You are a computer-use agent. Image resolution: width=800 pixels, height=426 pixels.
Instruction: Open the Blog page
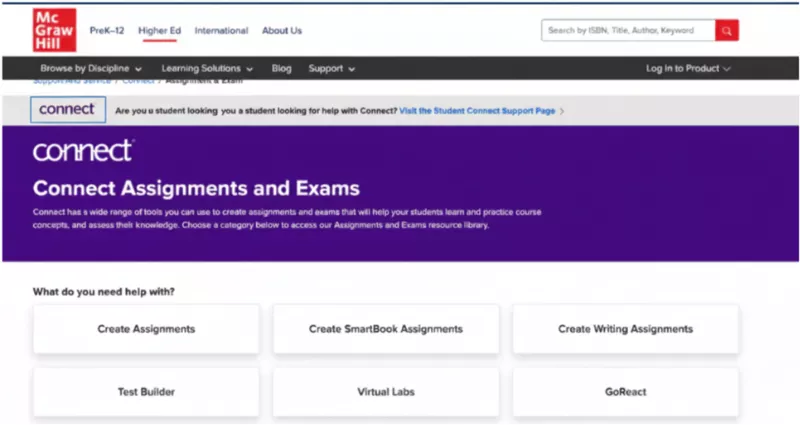pos(281,68)
